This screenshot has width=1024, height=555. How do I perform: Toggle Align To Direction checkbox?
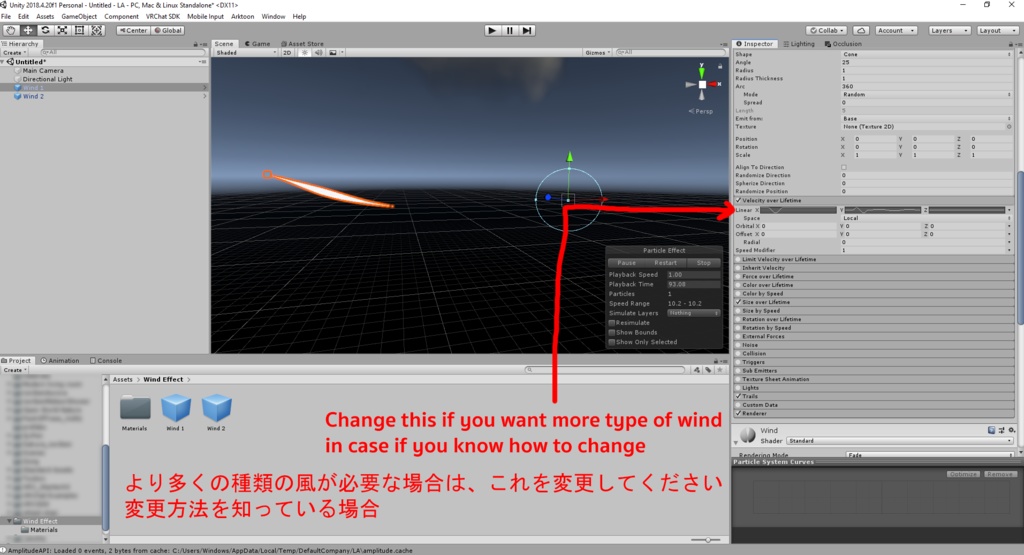pos(844,167)
